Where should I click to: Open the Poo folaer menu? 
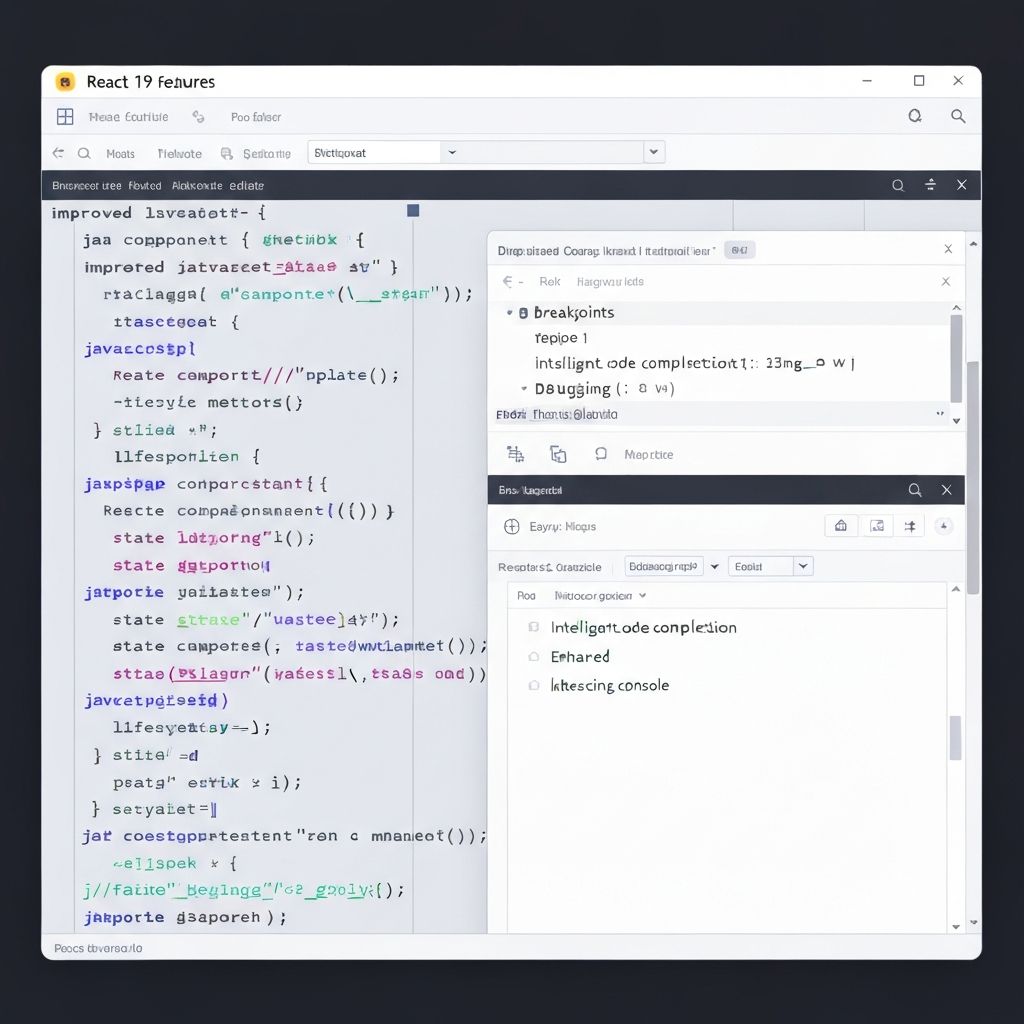(x=256, y=117)
